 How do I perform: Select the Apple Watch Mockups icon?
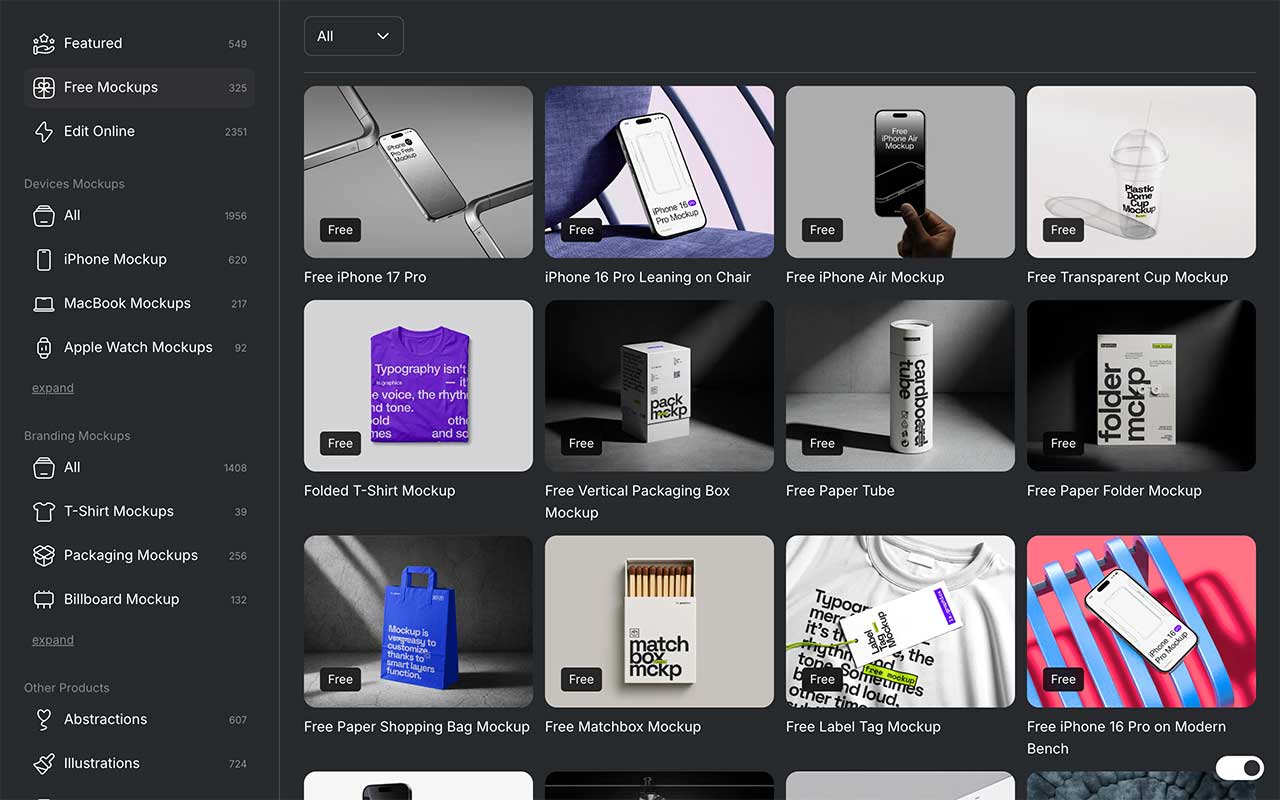[43, 347]
